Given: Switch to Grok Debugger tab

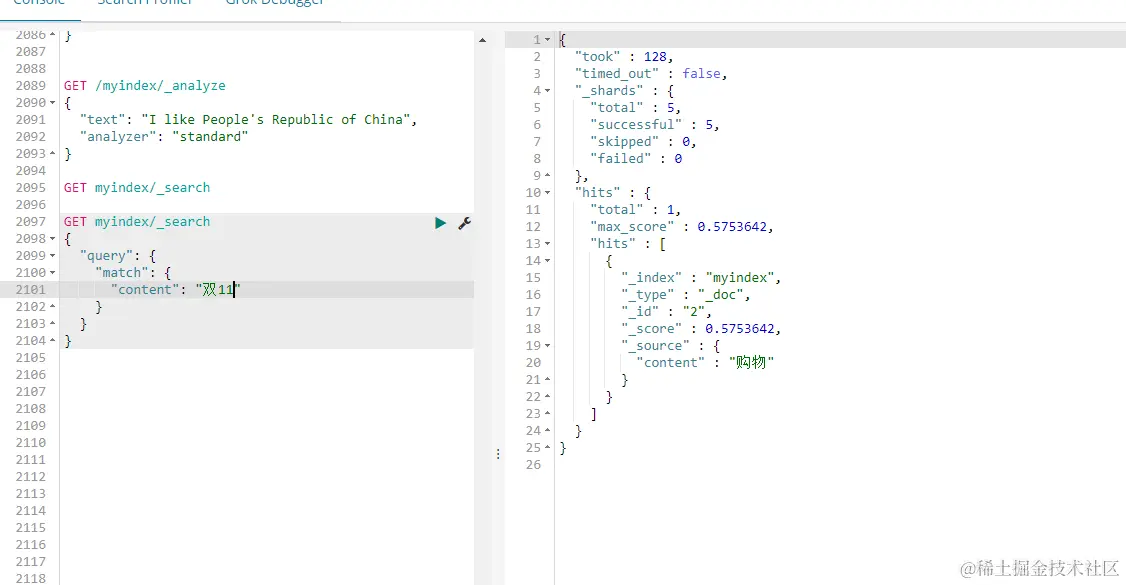Looking at the screenshot, I should tap(274, 3).
